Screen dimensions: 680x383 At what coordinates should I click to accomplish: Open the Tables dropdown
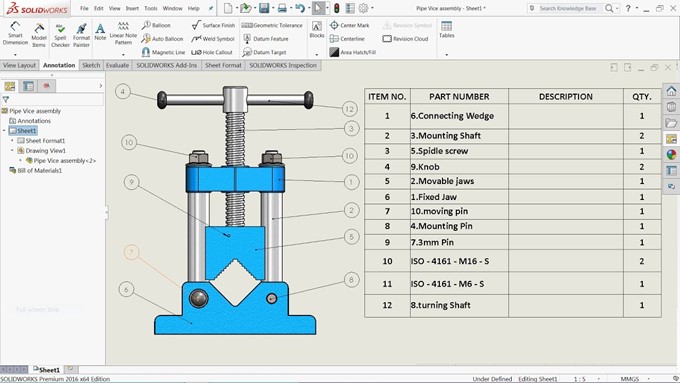click(x=446, y=55)
